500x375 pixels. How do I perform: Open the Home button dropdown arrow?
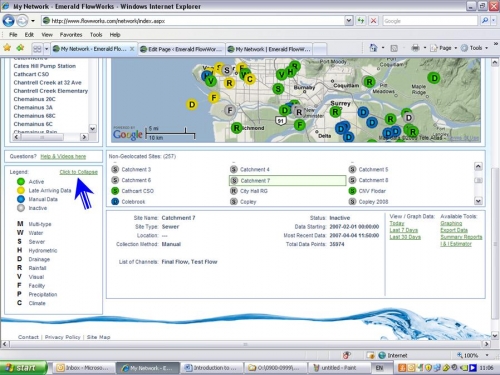click(383, 48)
